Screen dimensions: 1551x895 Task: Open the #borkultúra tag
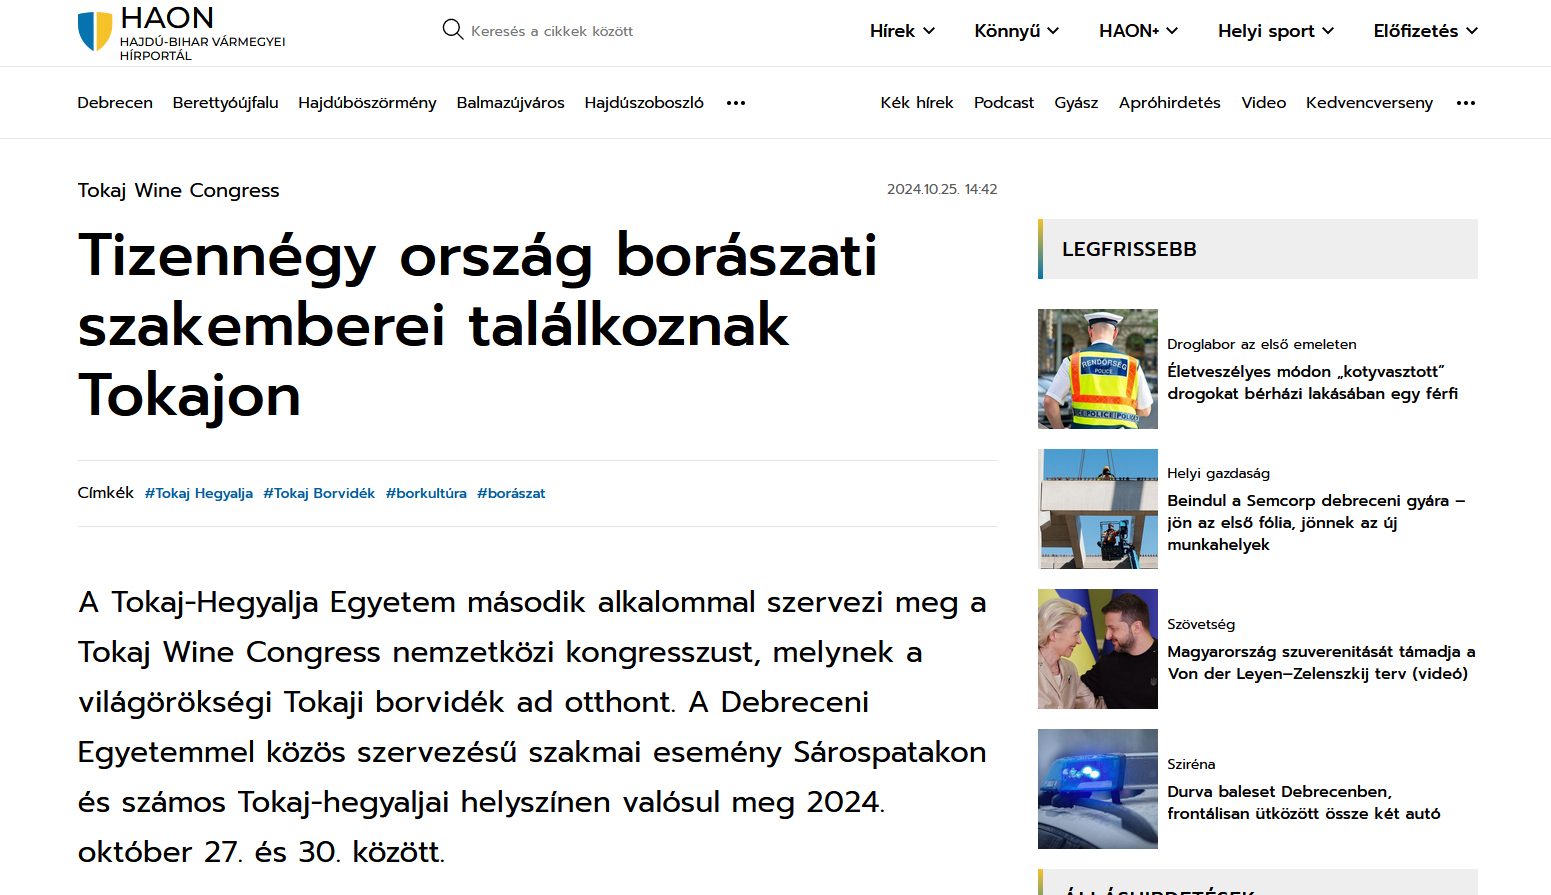point(426,493)
